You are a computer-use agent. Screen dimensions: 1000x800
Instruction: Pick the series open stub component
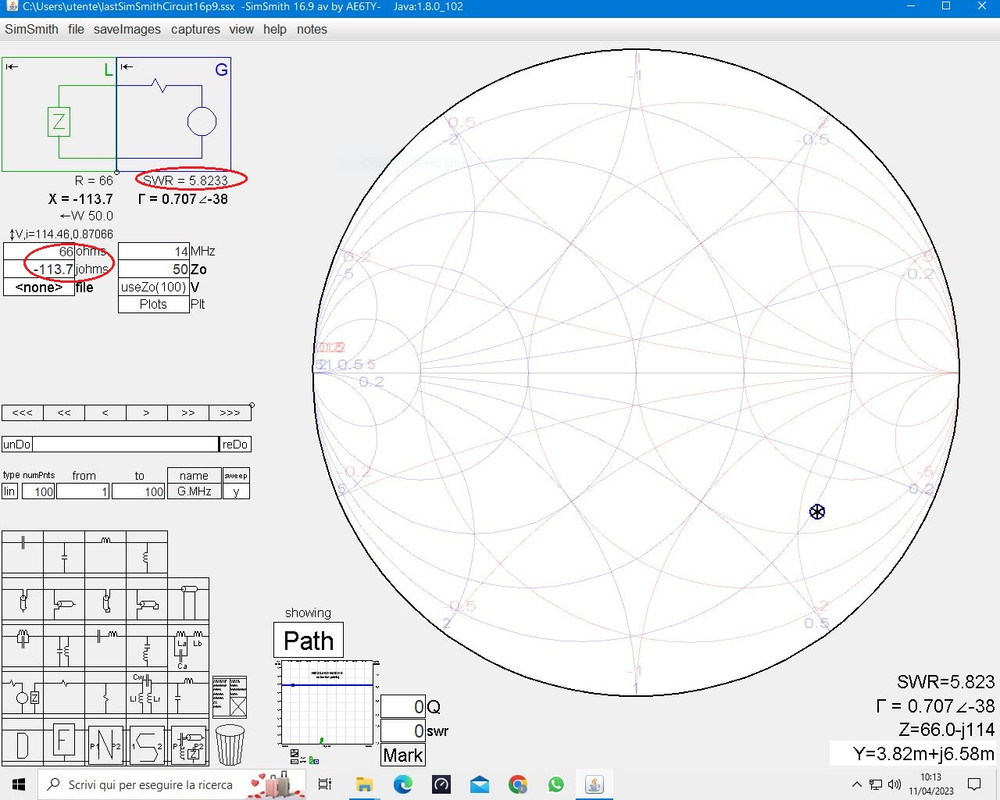[x=64, y=600]
